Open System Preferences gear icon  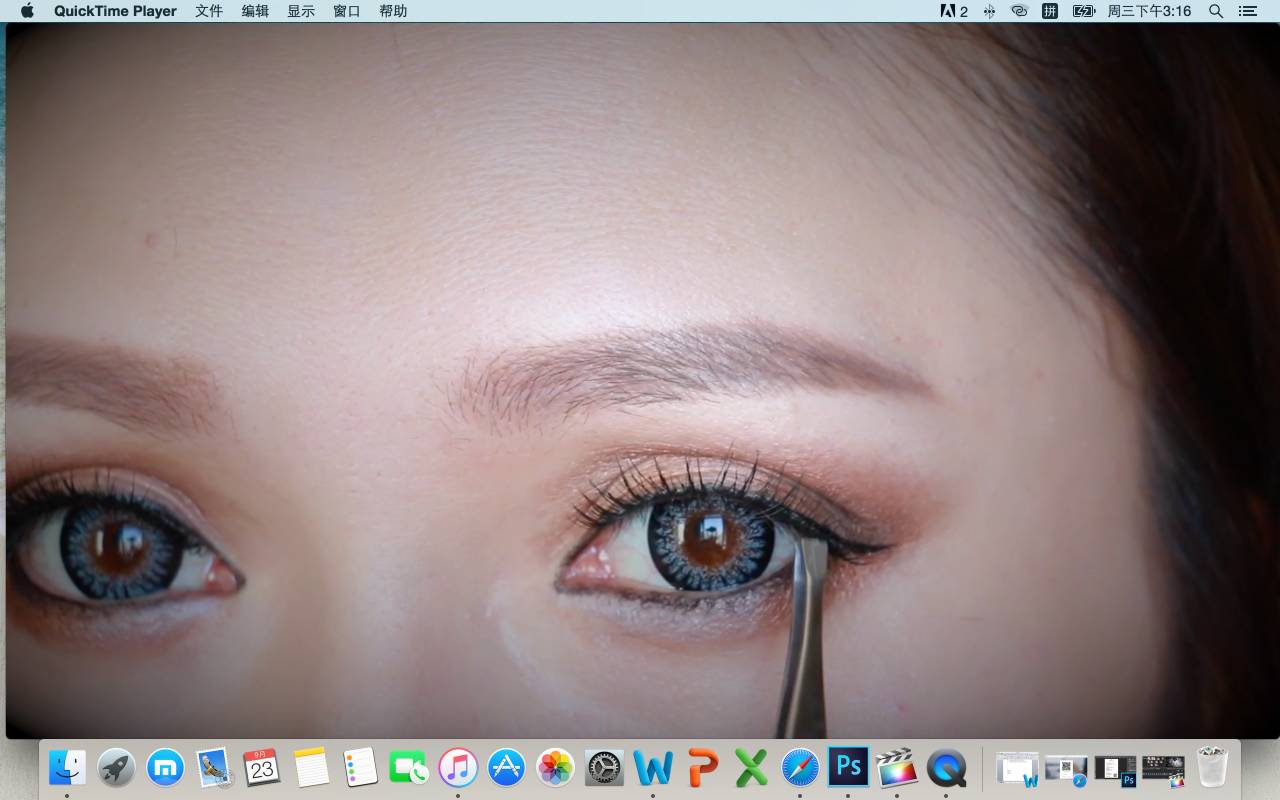(x=604, y=768)
